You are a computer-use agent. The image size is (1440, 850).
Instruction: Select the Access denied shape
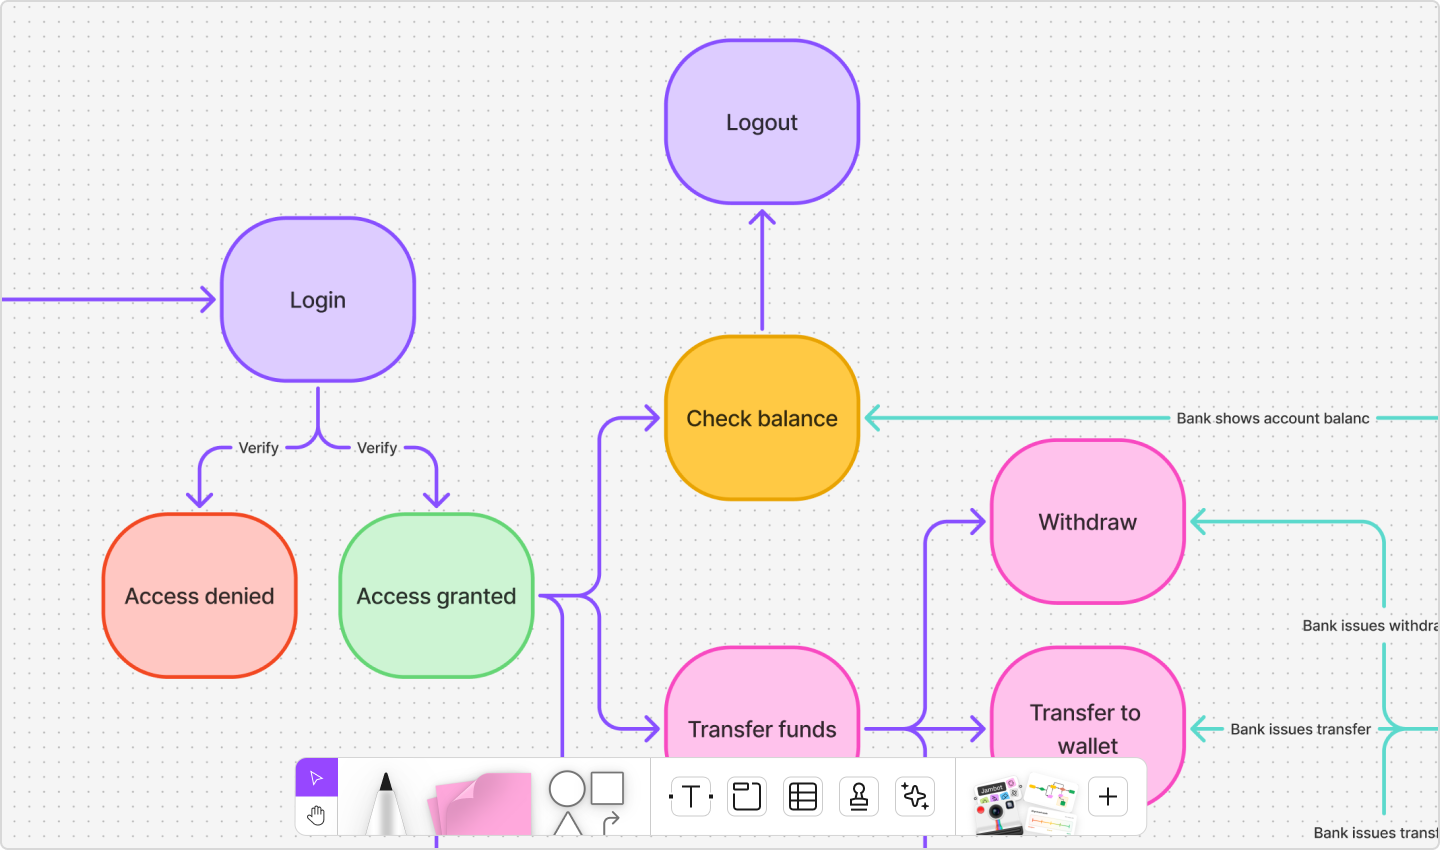[x=199, y=596]
